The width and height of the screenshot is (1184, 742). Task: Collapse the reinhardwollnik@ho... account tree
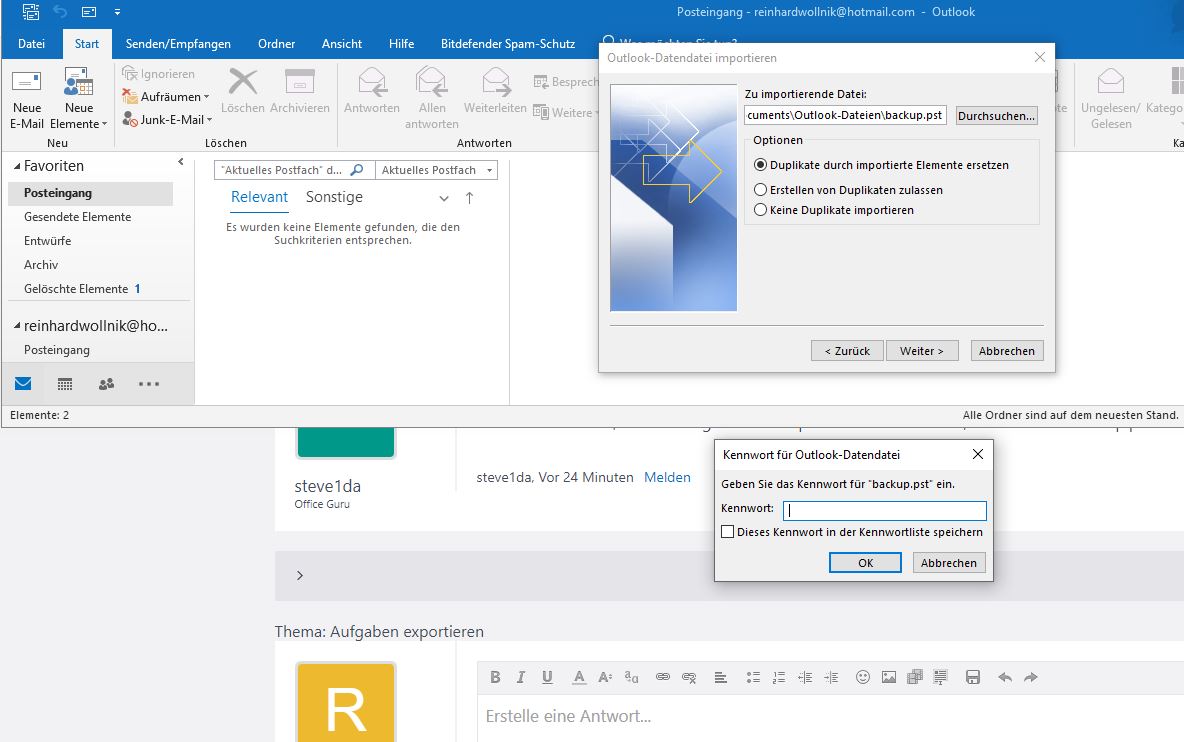pos(17,326)
